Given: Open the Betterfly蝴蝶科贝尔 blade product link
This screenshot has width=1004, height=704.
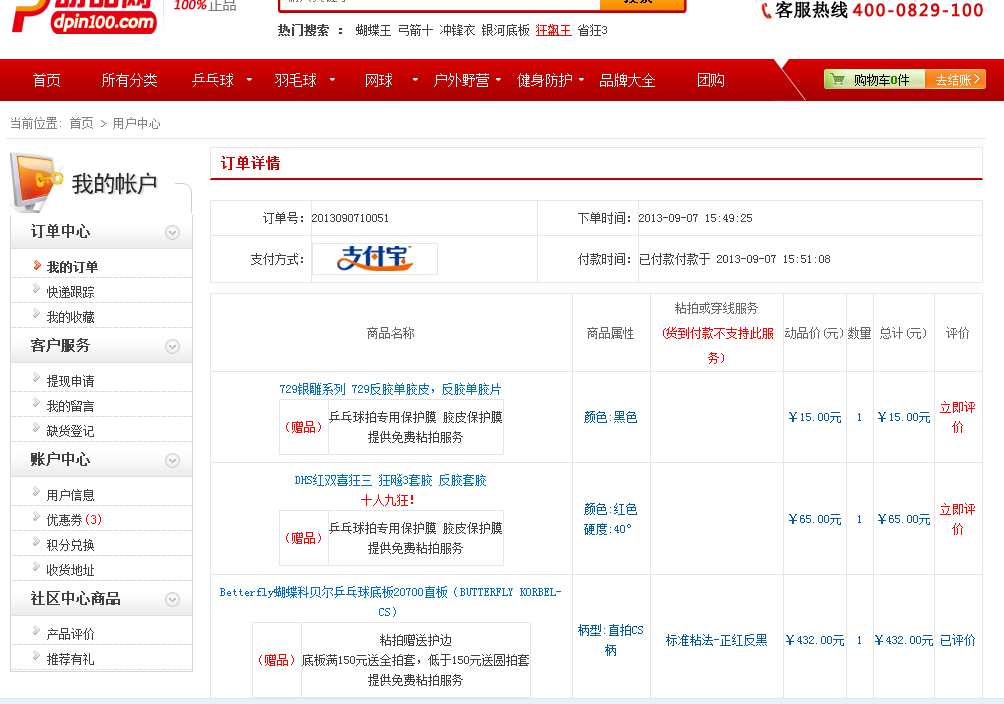Looking at the screenshot, I should pos(391,602).
